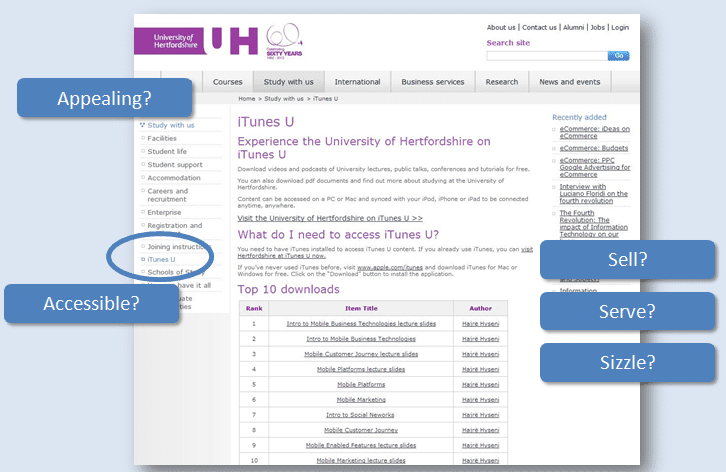Select the Research navigation tab
726x472 pixels.
coord(502,82)
